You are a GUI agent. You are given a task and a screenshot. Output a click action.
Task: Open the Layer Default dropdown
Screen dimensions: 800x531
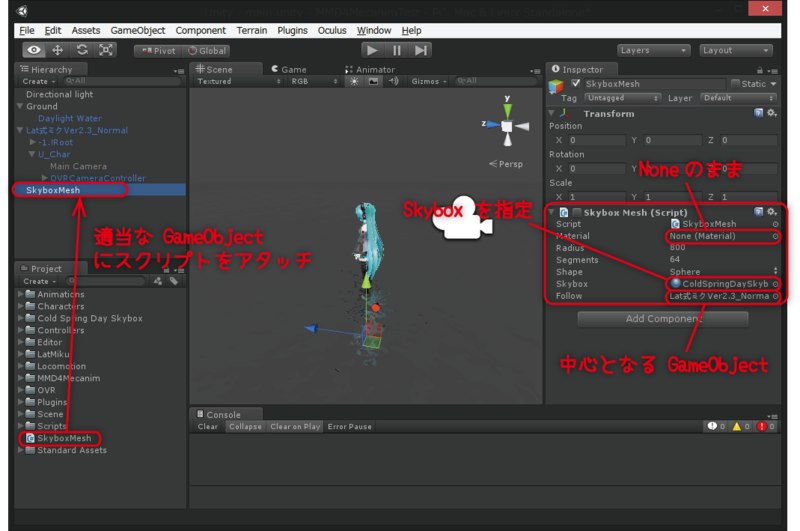coord(738,98)
